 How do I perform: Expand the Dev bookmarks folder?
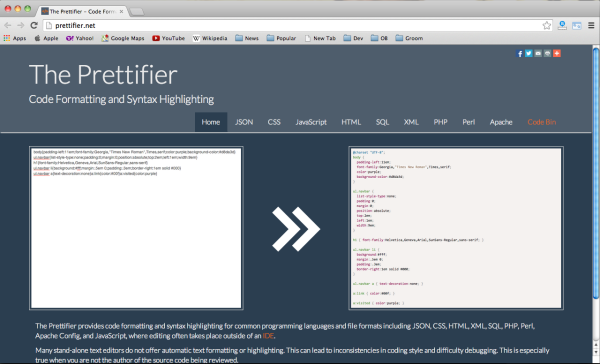point(353,38)
